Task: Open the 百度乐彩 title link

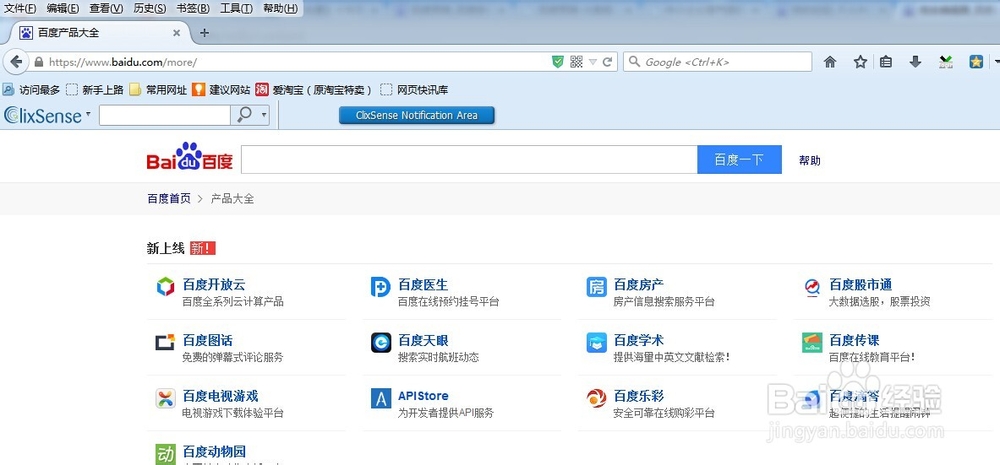Action: coord(638,396)
